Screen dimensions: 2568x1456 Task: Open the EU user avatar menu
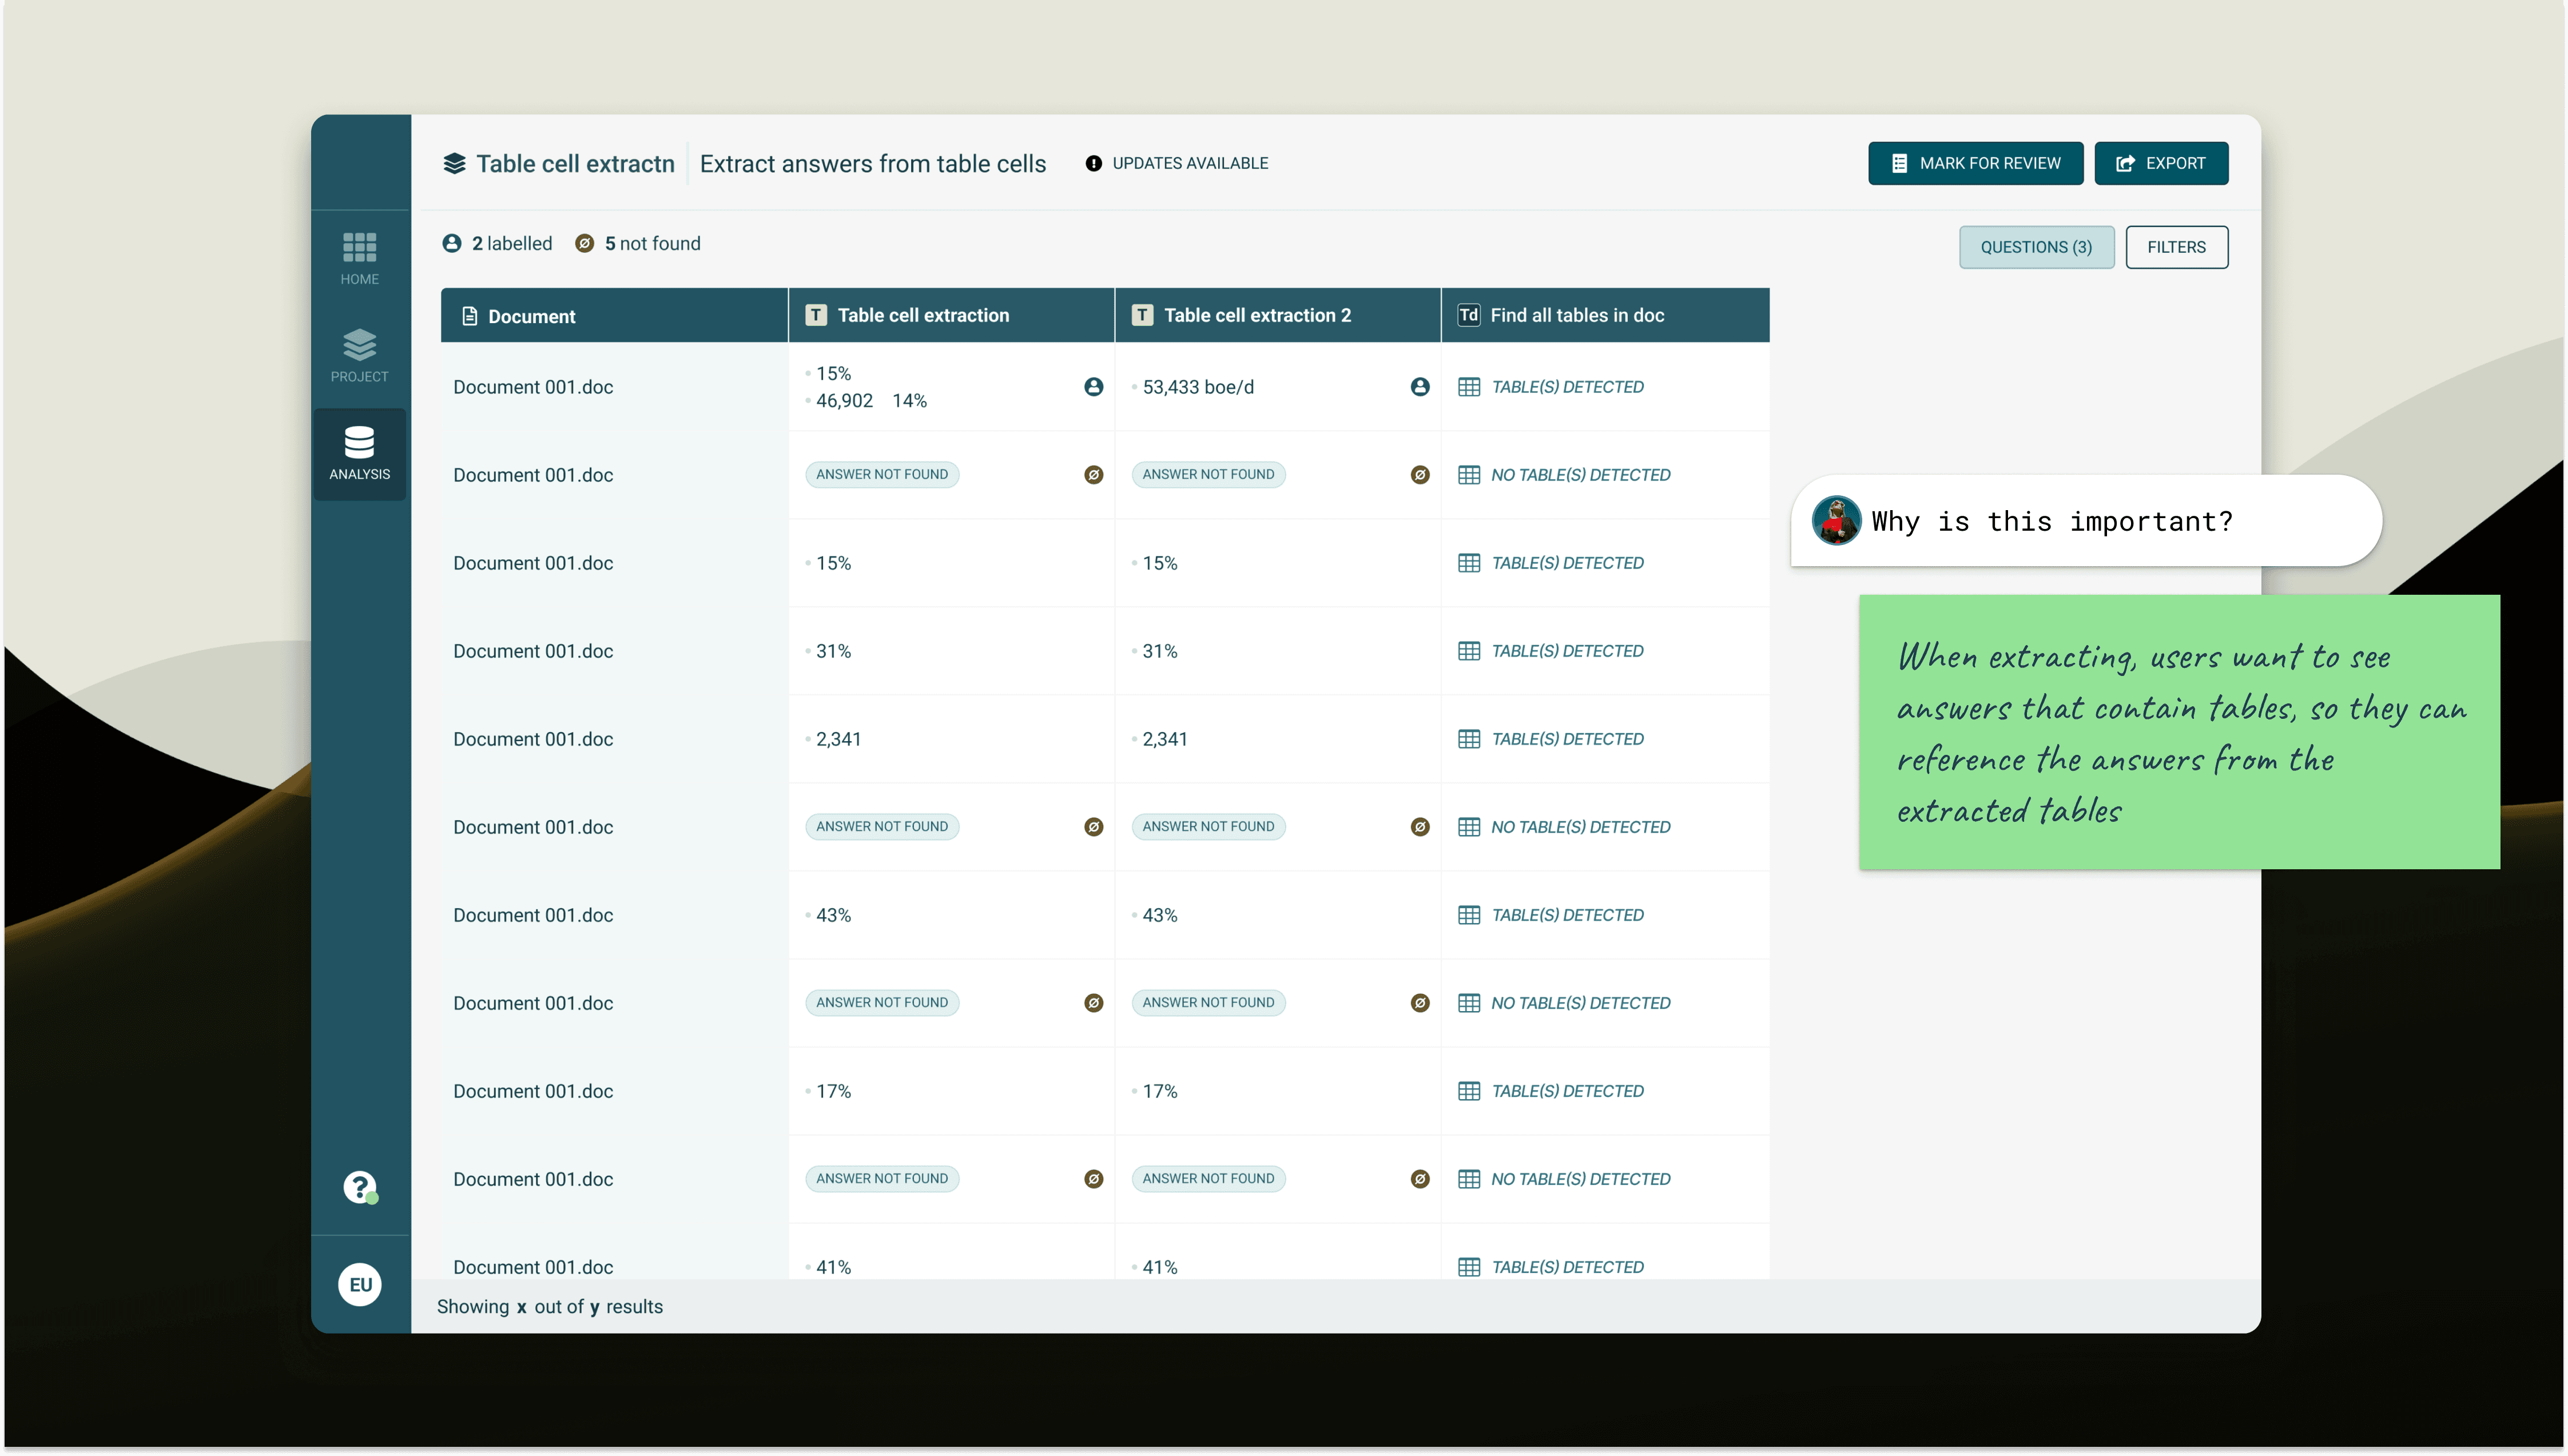tap(360, 1284)
